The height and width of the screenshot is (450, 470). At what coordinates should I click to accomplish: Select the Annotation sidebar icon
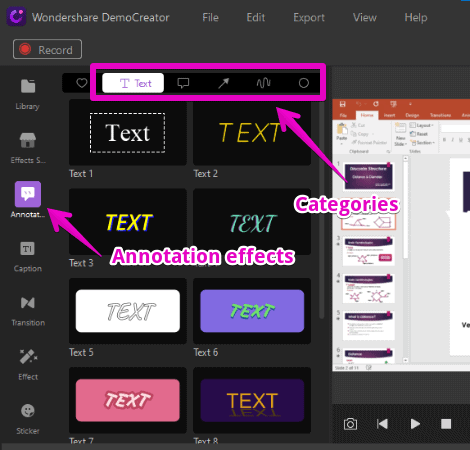[28, 194]
